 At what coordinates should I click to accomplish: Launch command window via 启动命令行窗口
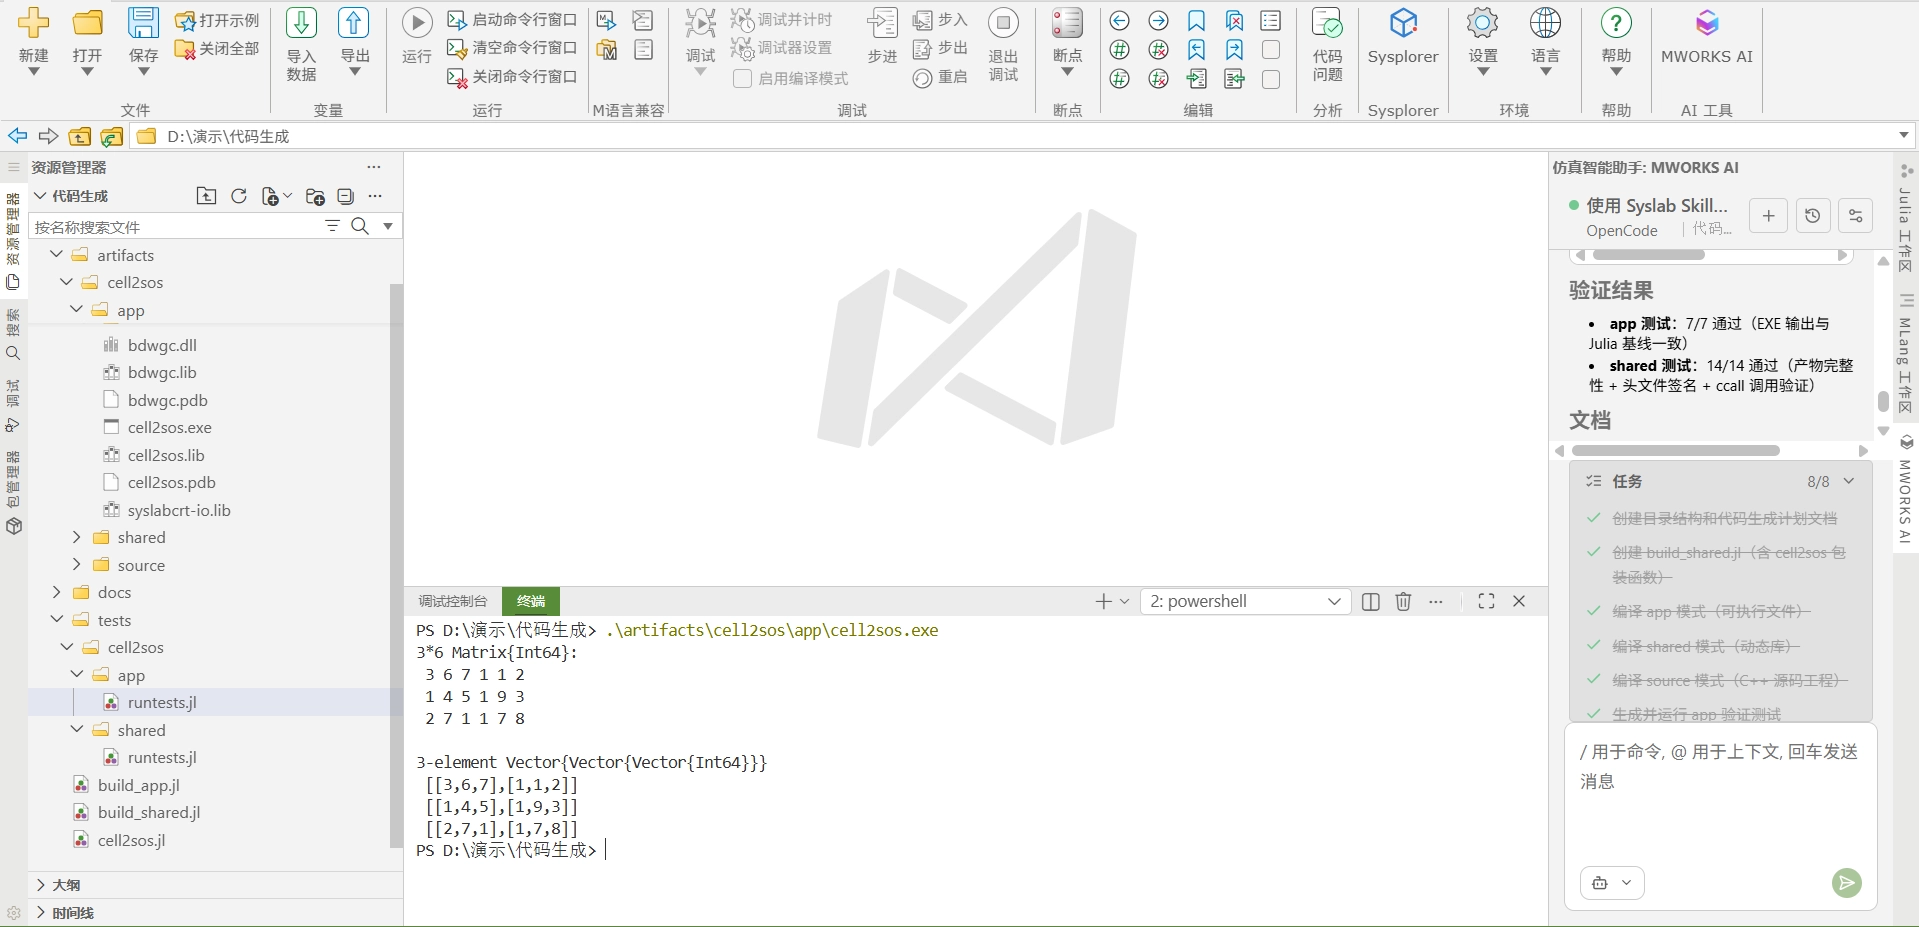pyautogui.click(x=512, y=20)
